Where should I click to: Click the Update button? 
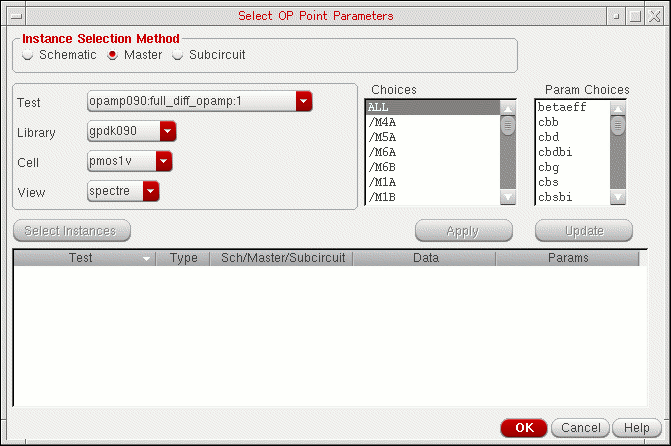584,231
